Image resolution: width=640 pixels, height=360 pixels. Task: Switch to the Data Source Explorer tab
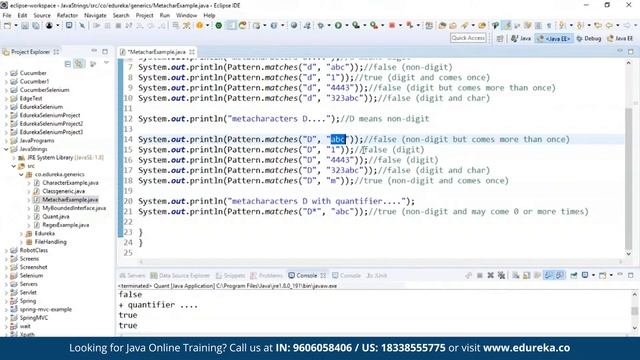[180, 276]
